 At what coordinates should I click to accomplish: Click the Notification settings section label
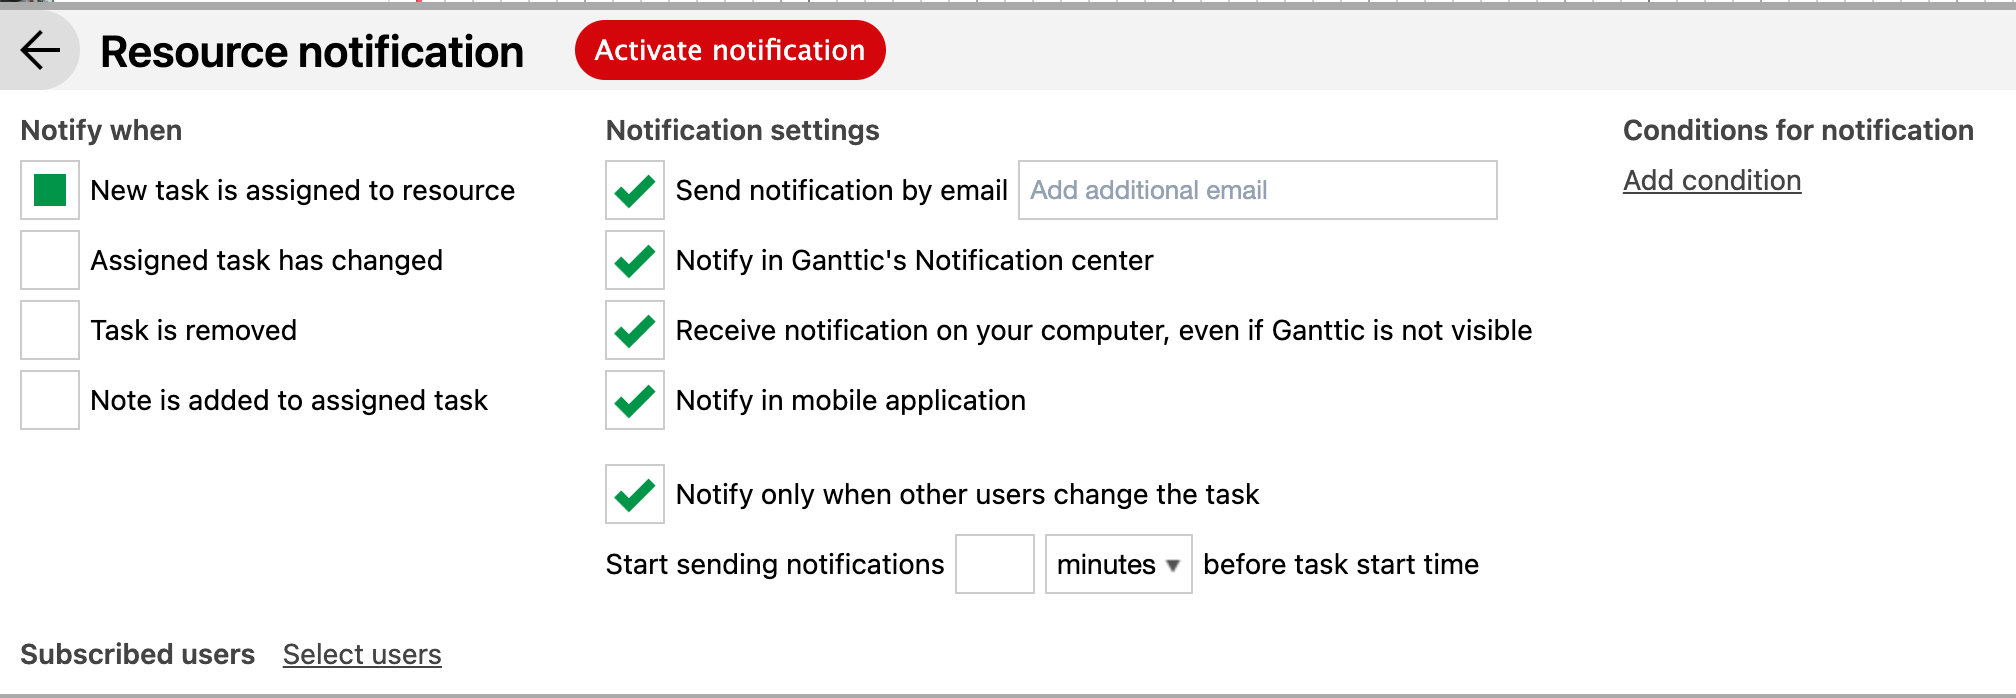click(x=743, y=130)
